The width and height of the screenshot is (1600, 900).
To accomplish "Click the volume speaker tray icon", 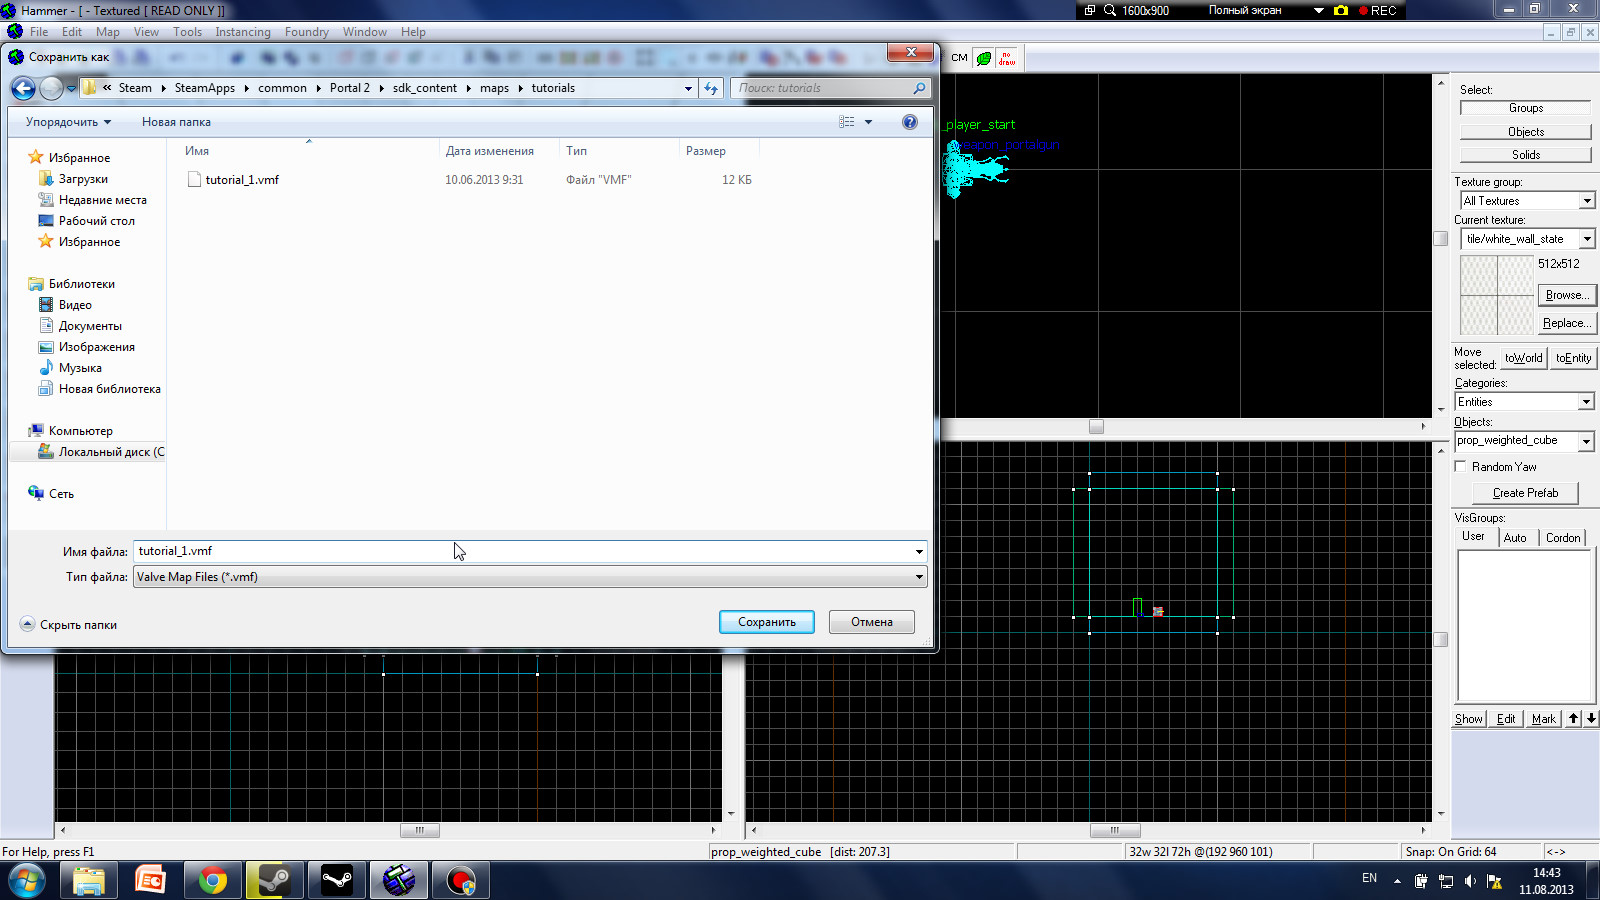I will click(1470, 881).
